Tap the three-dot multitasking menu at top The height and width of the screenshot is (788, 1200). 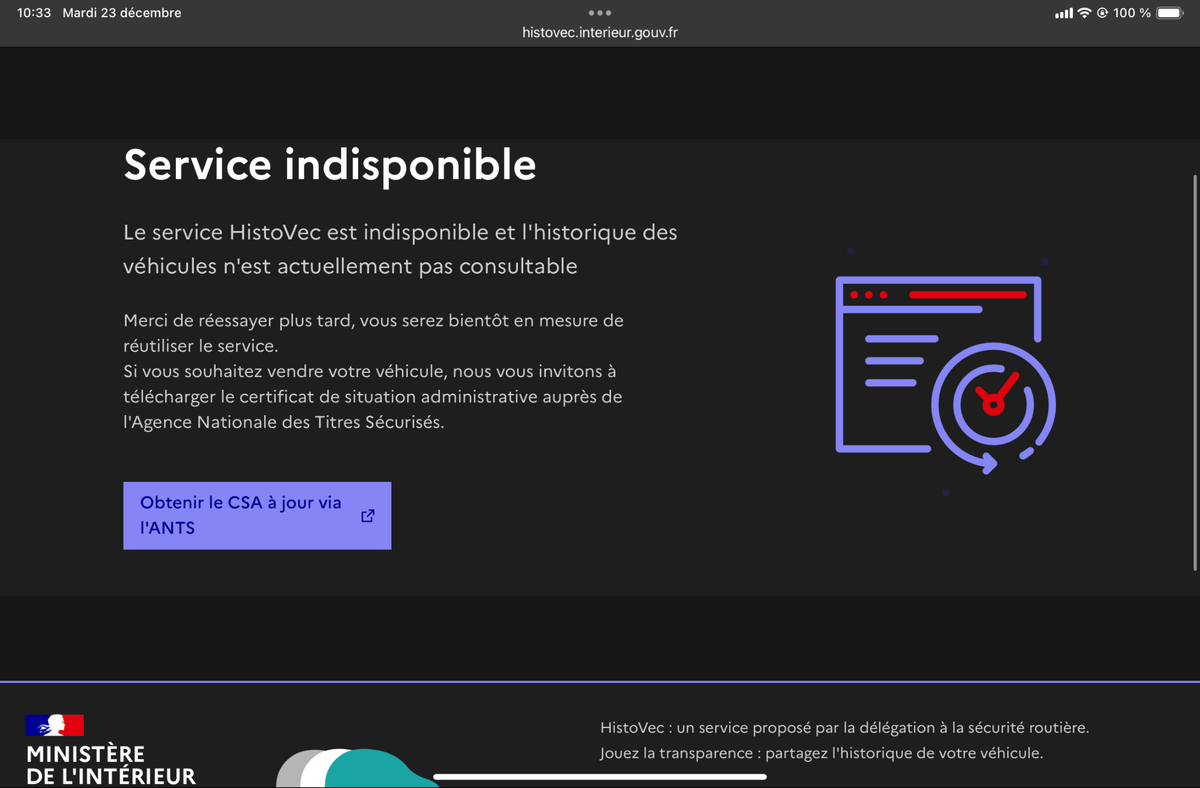(600, 13)
